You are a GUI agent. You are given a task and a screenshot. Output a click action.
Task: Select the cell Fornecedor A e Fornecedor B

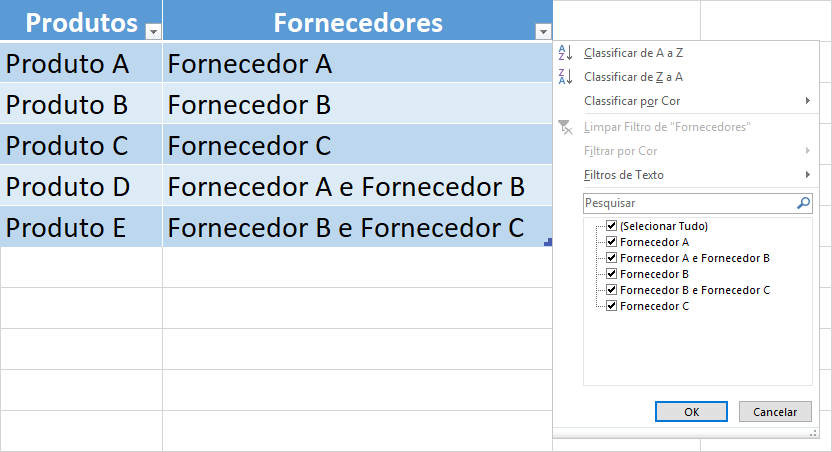(357, 186)
